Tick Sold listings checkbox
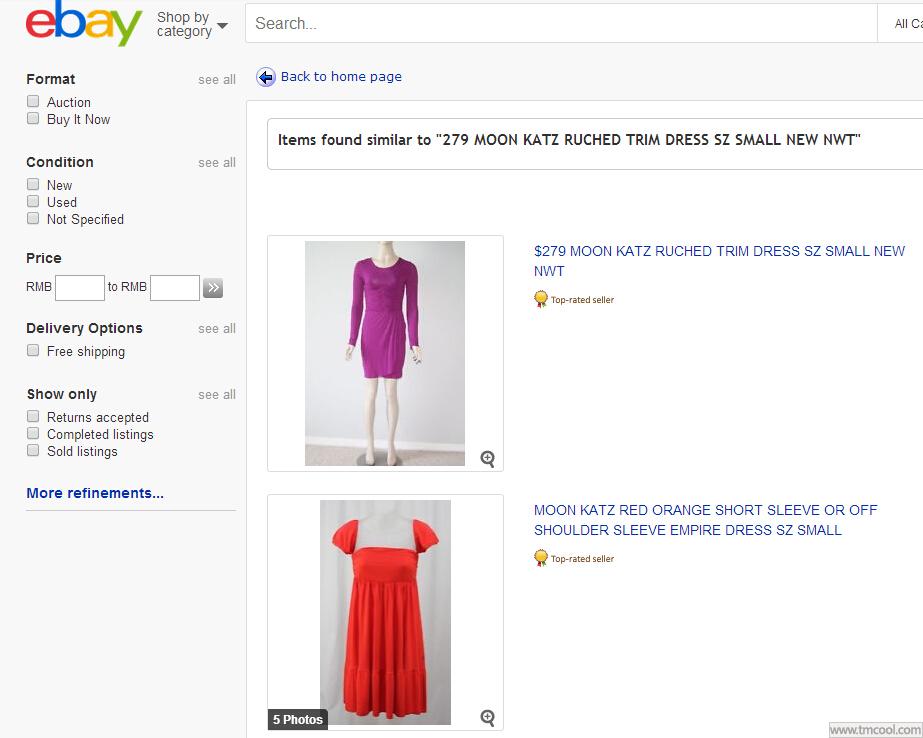Viewport: 923px width, 738px height. 33,450
